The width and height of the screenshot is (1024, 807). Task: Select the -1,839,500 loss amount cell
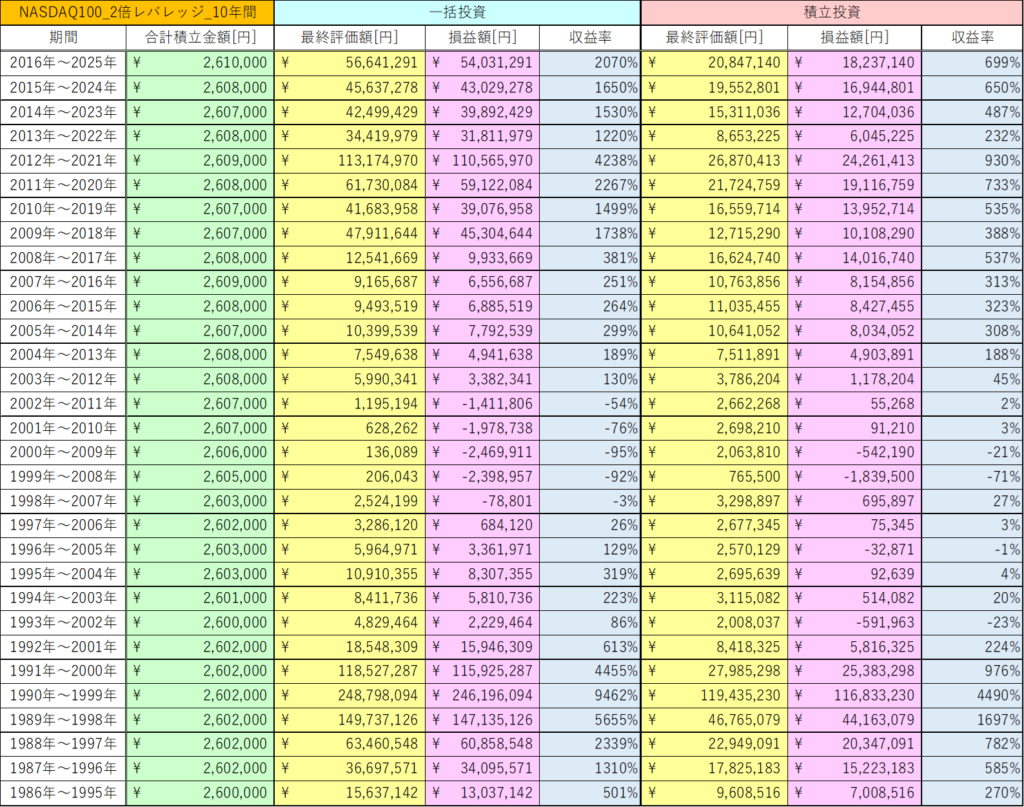[854, 477]
